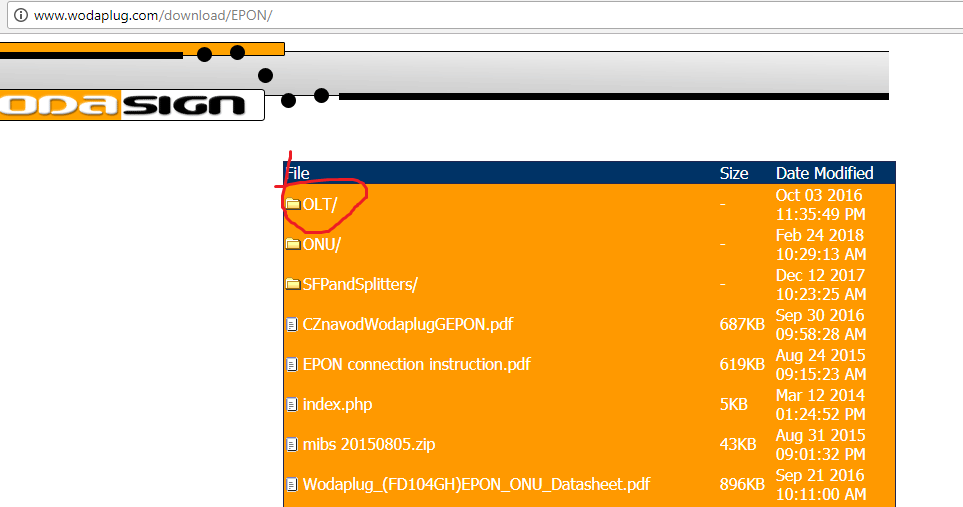Open EPON connection instruction.pdf
963x507 pixels.
tap(416, 364)
